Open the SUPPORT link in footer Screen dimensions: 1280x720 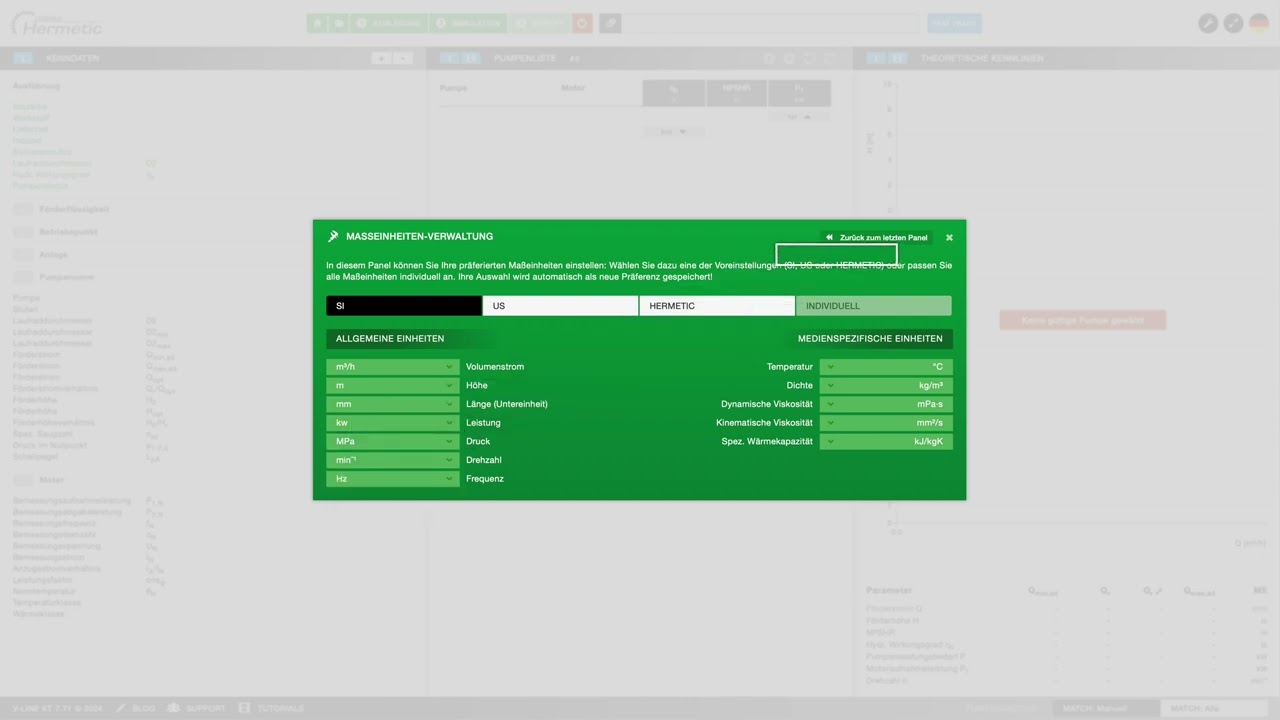point(197,708)
